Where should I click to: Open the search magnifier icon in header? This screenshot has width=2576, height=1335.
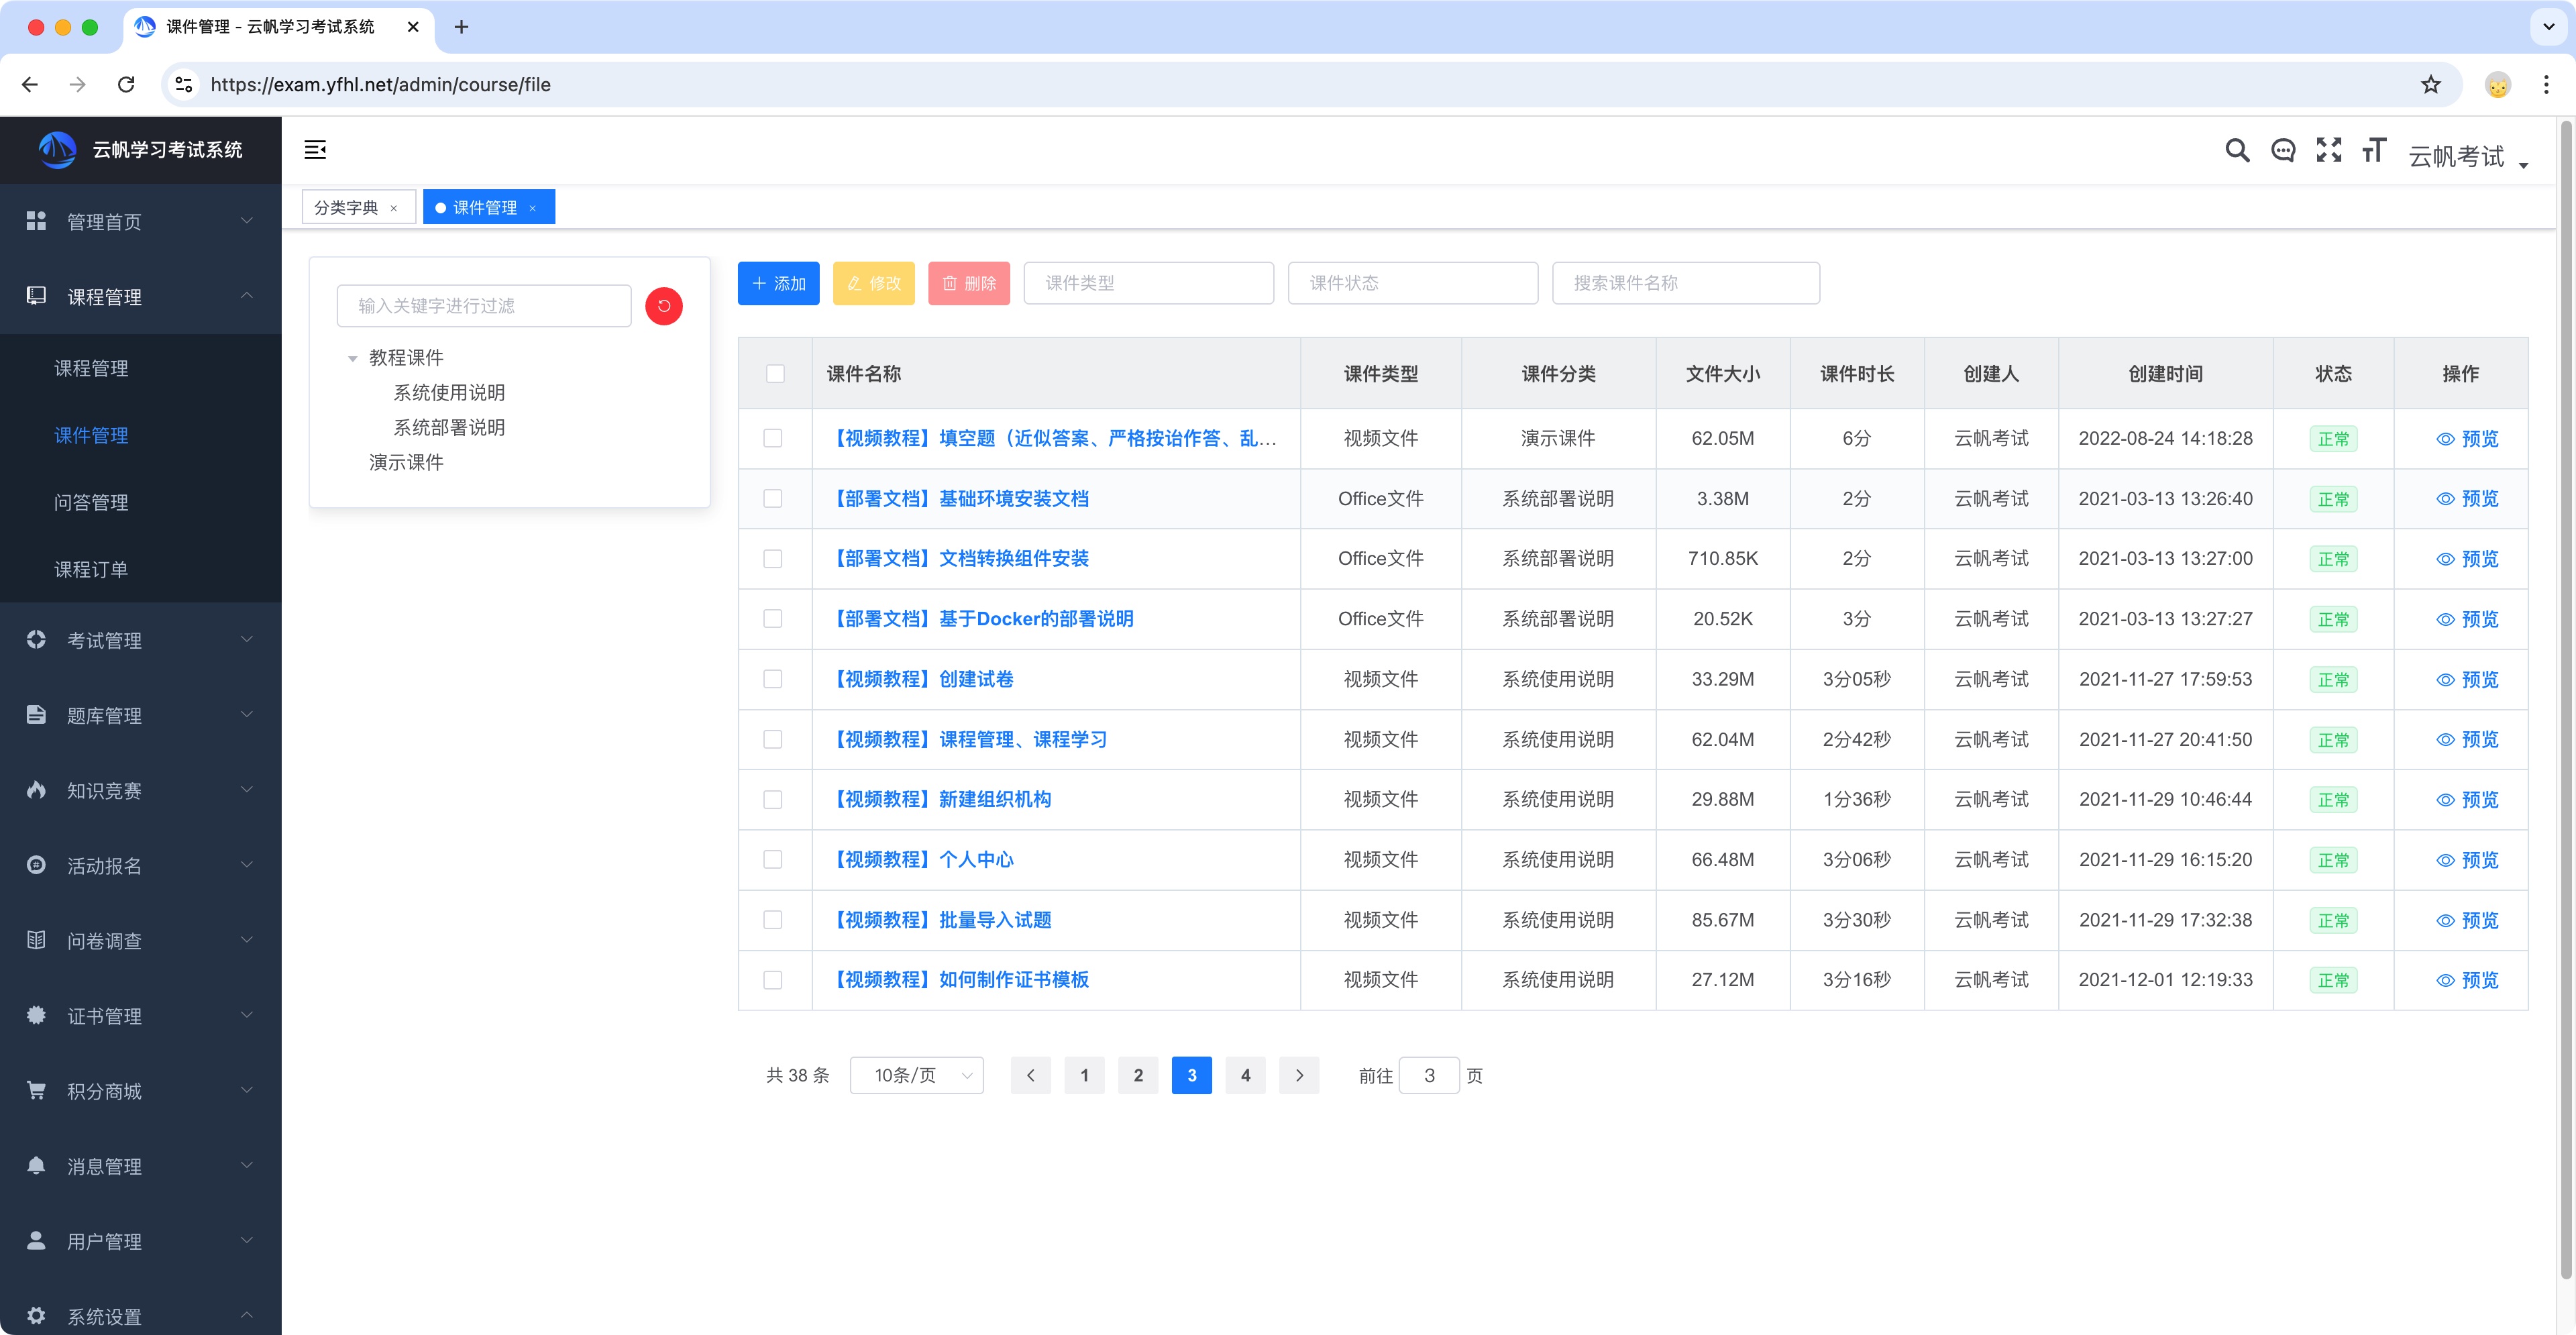click(2237, 150)
